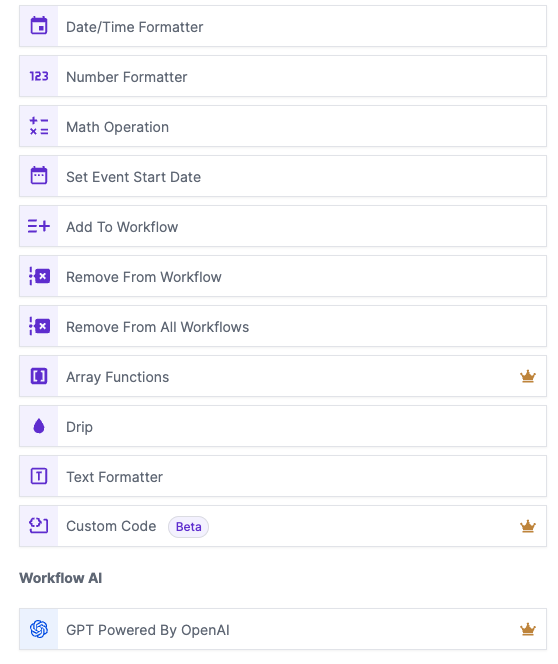Select the Add To Workflow action
This screenshot has height=664, width=558.
coord(283,226)
